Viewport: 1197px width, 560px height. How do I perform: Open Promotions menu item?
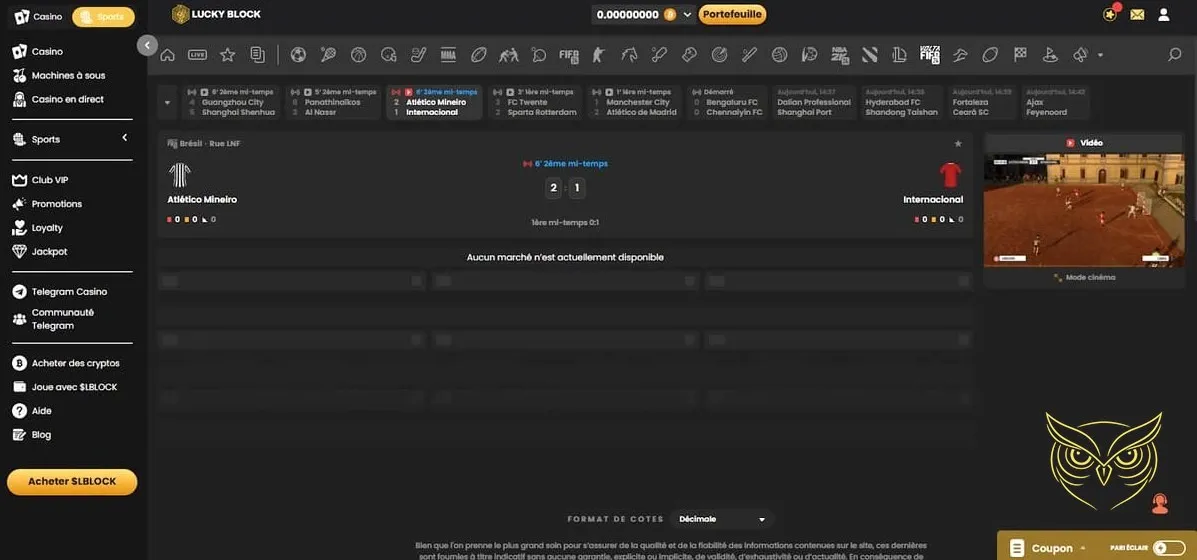click(47, 204)
